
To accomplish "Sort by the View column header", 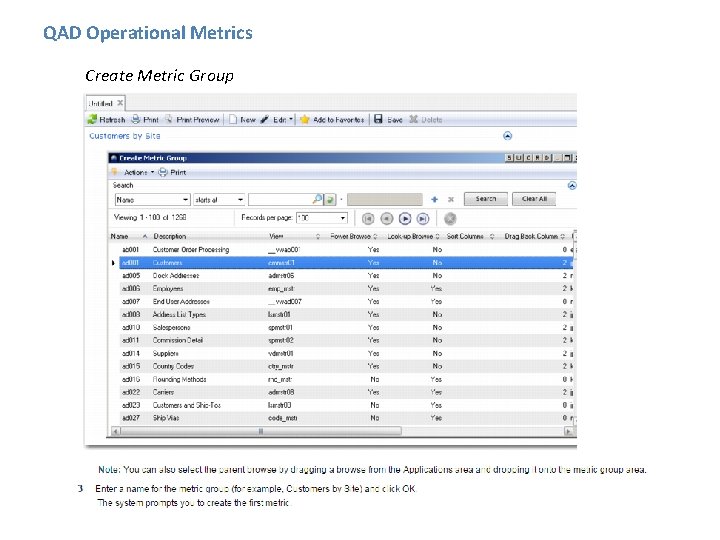I will click(x=276, y=236).
